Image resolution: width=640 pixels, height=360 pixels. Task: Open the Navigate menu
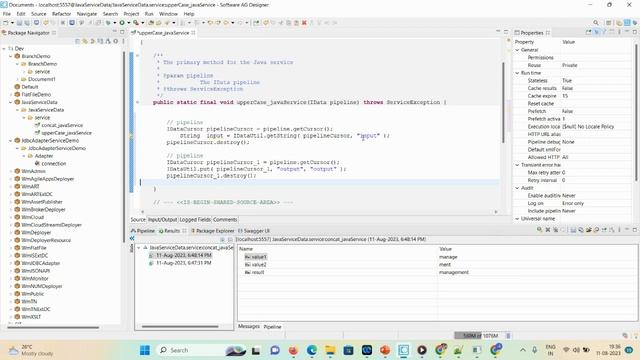[87, 14]
